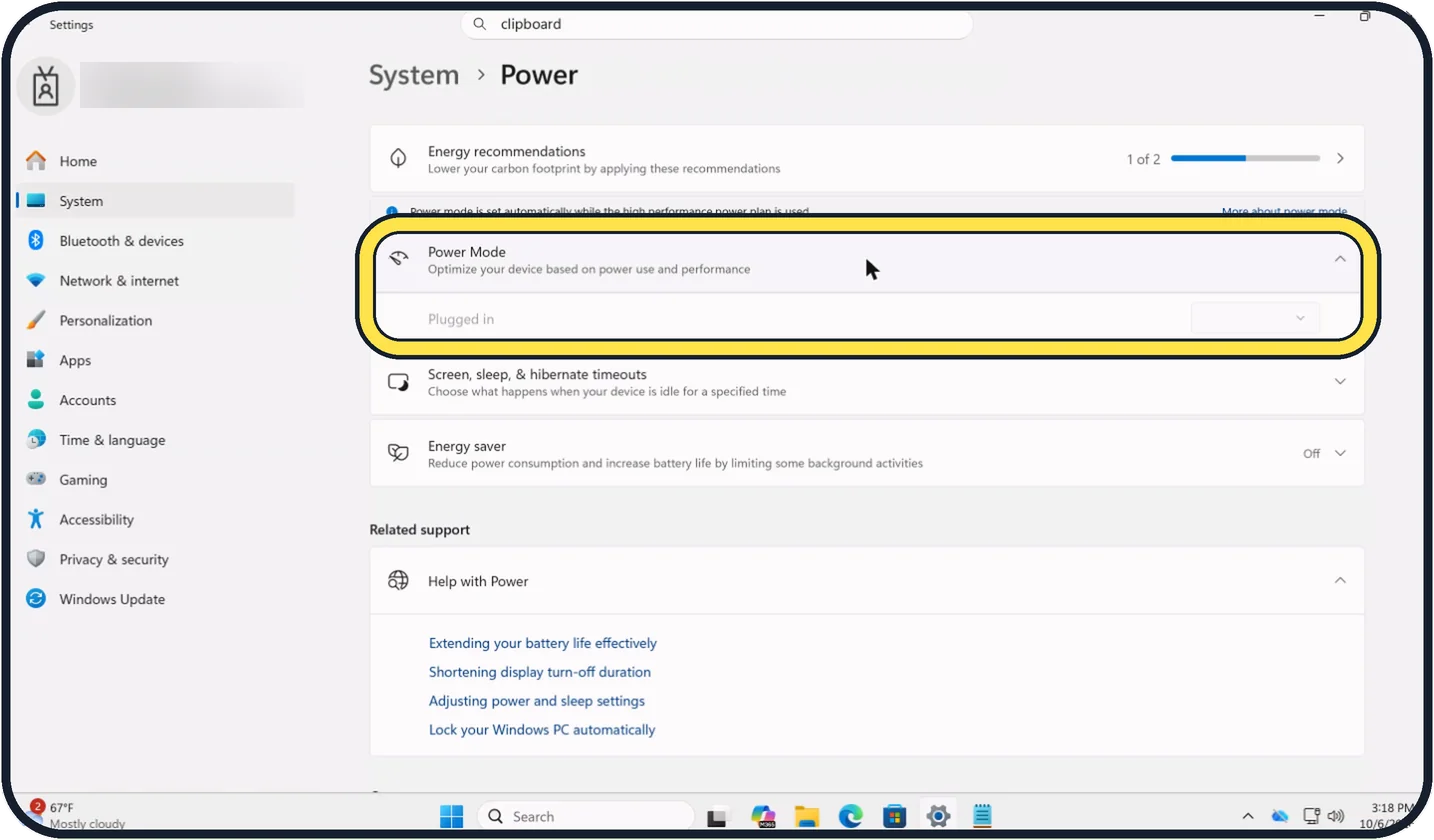Click the Home house icon in sidebar

tap(36, 161)
